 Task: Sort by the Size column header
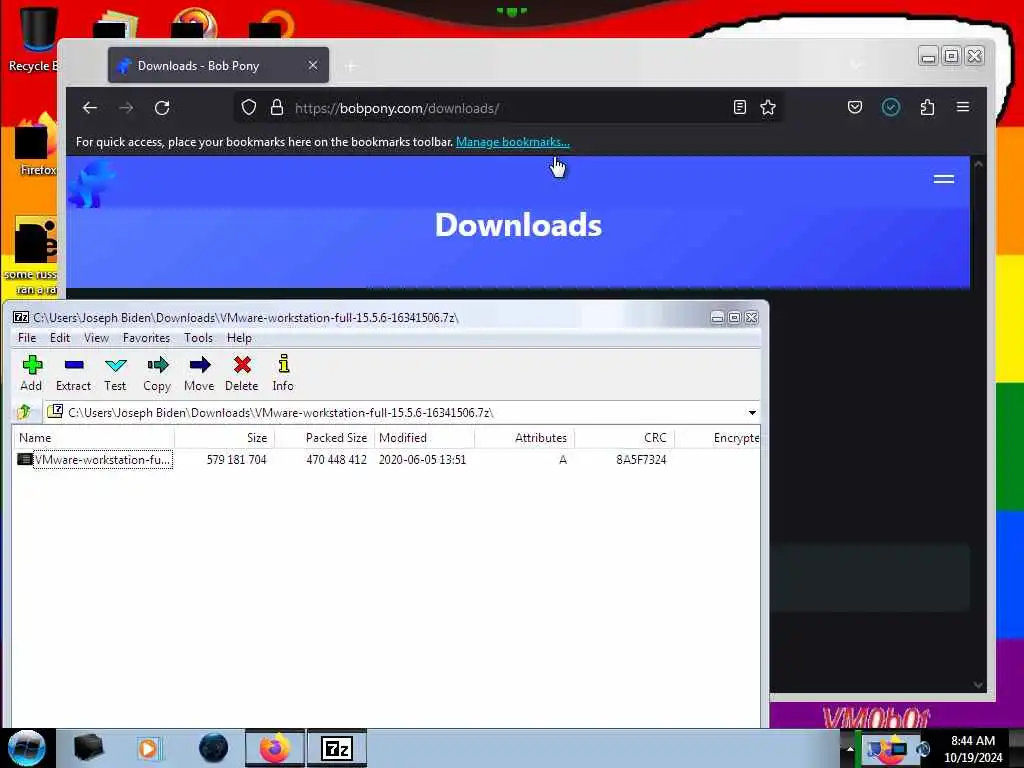click(x=225, y=438)
